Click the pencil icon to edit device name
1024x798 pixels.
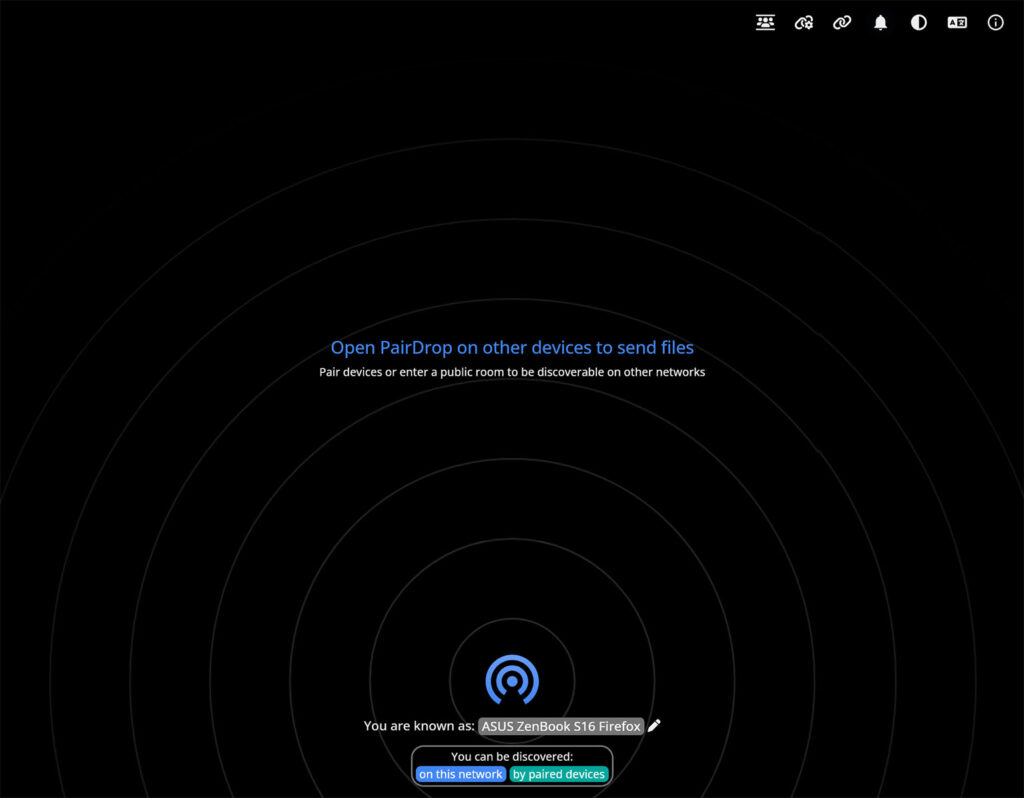[x=654, y=725]
